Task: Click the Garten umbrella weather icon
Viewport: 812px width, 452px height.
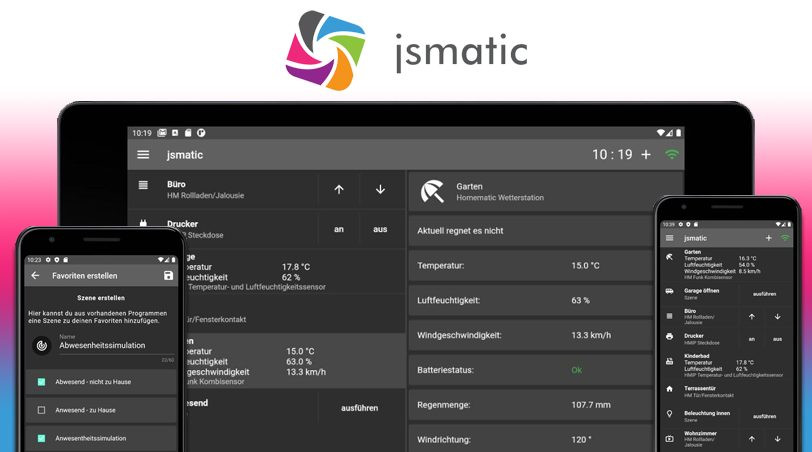Action: point(432,192)
